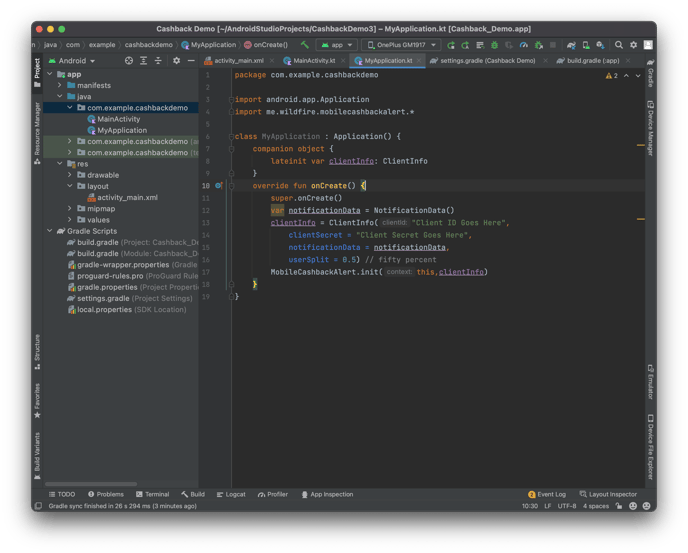Click the search magnifier icon in toolbar
Image resolution: width=688 pixels, height=553 pixels.
point(619,45)
